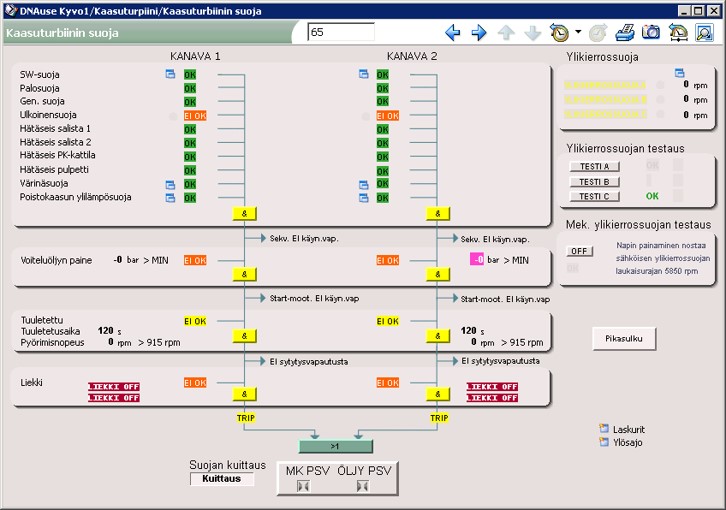The height and width of the screenshot is (510, 726).
Task: Click the display number field showing 65
Action: pyautogui.click(x=341, y=32)
